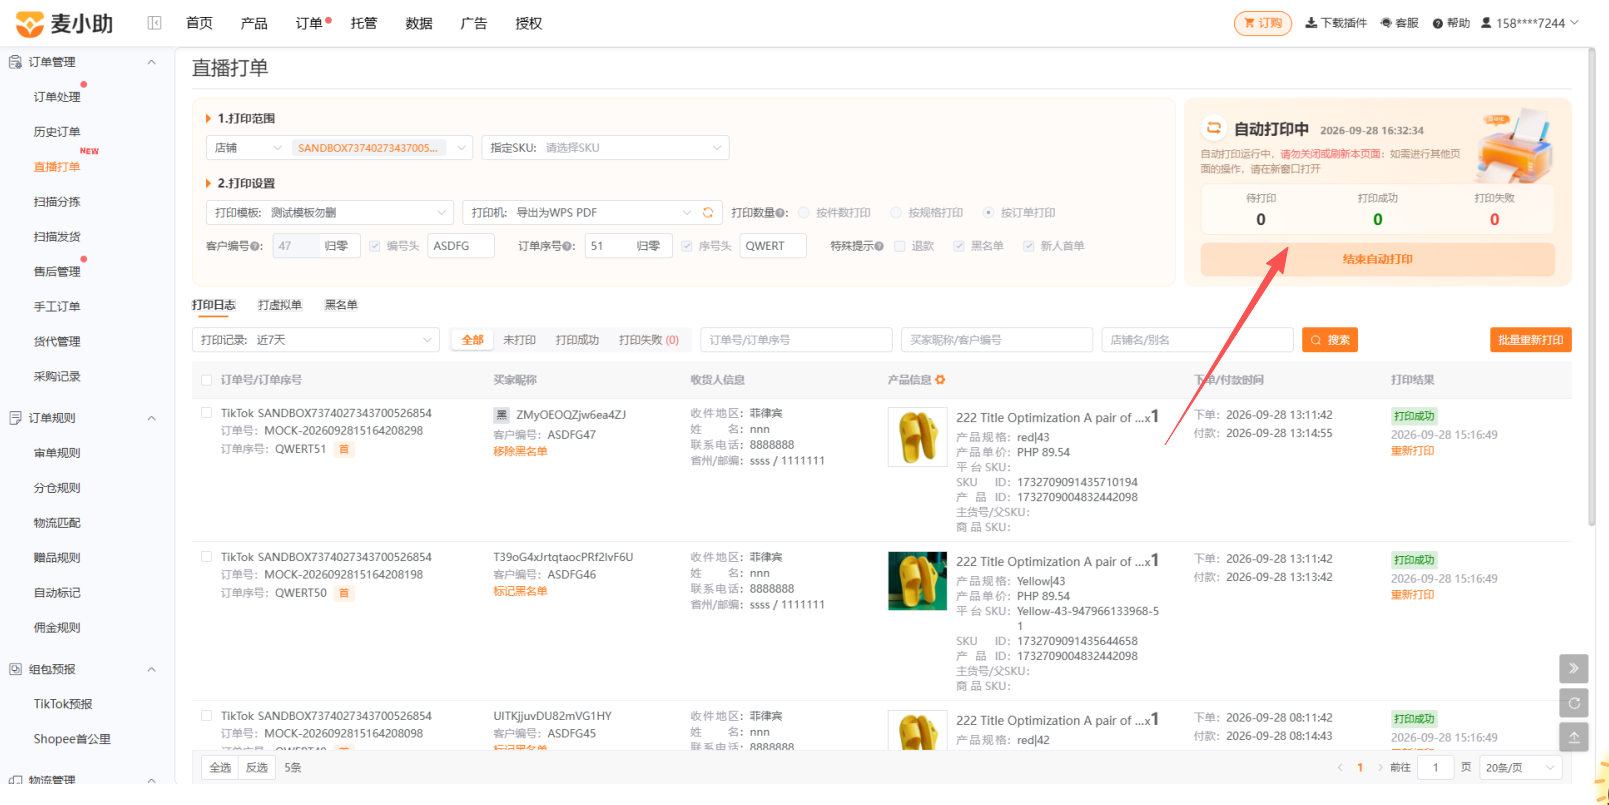Click the note icon beside QWERT50
This screenshot has width=1609, height=805.
click(x=344, y=593)
